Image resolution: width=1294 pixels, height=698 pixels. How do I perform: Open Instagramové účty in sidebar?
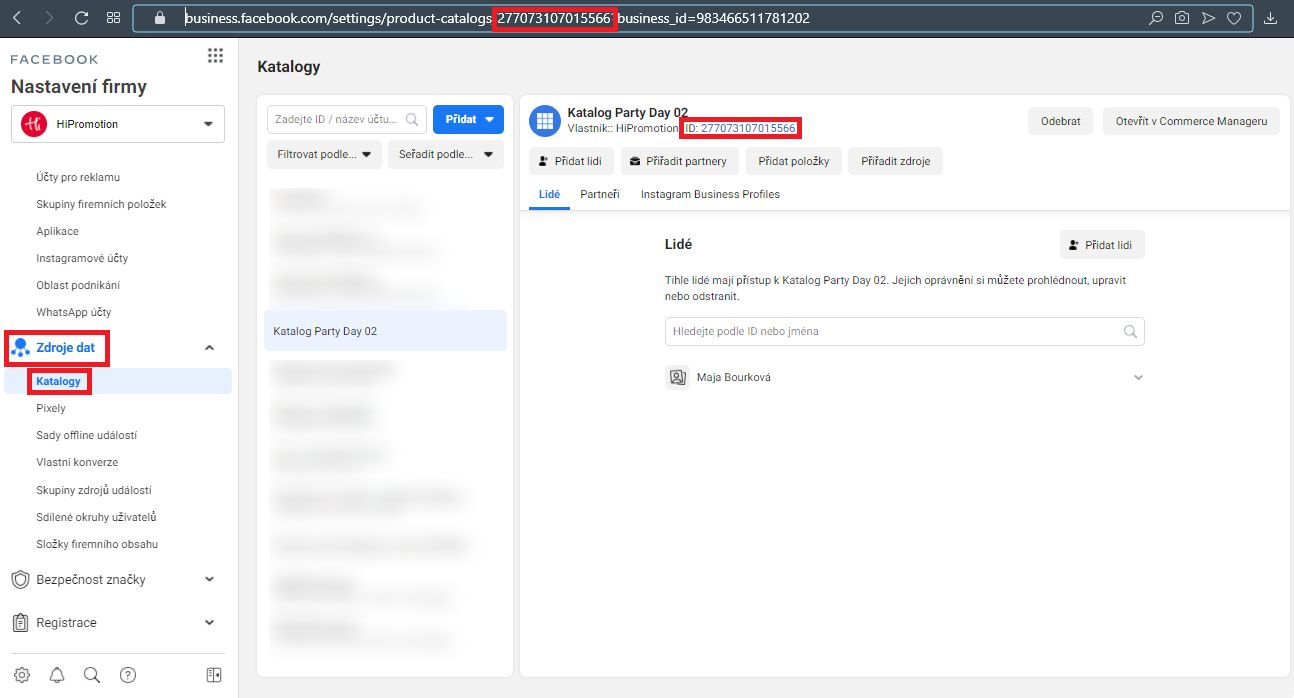[x=82, y=258]
